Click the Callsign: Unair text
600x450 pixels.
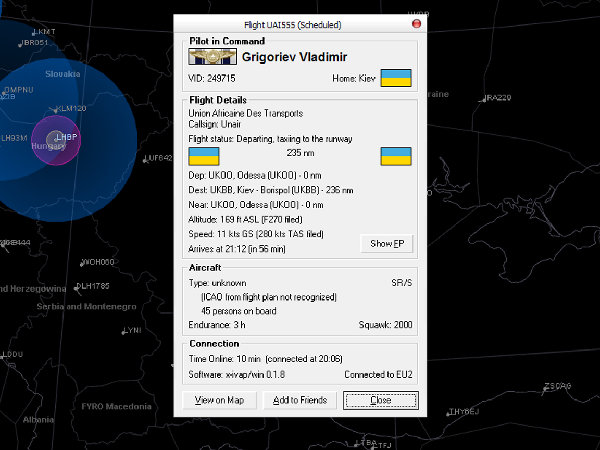215,124
